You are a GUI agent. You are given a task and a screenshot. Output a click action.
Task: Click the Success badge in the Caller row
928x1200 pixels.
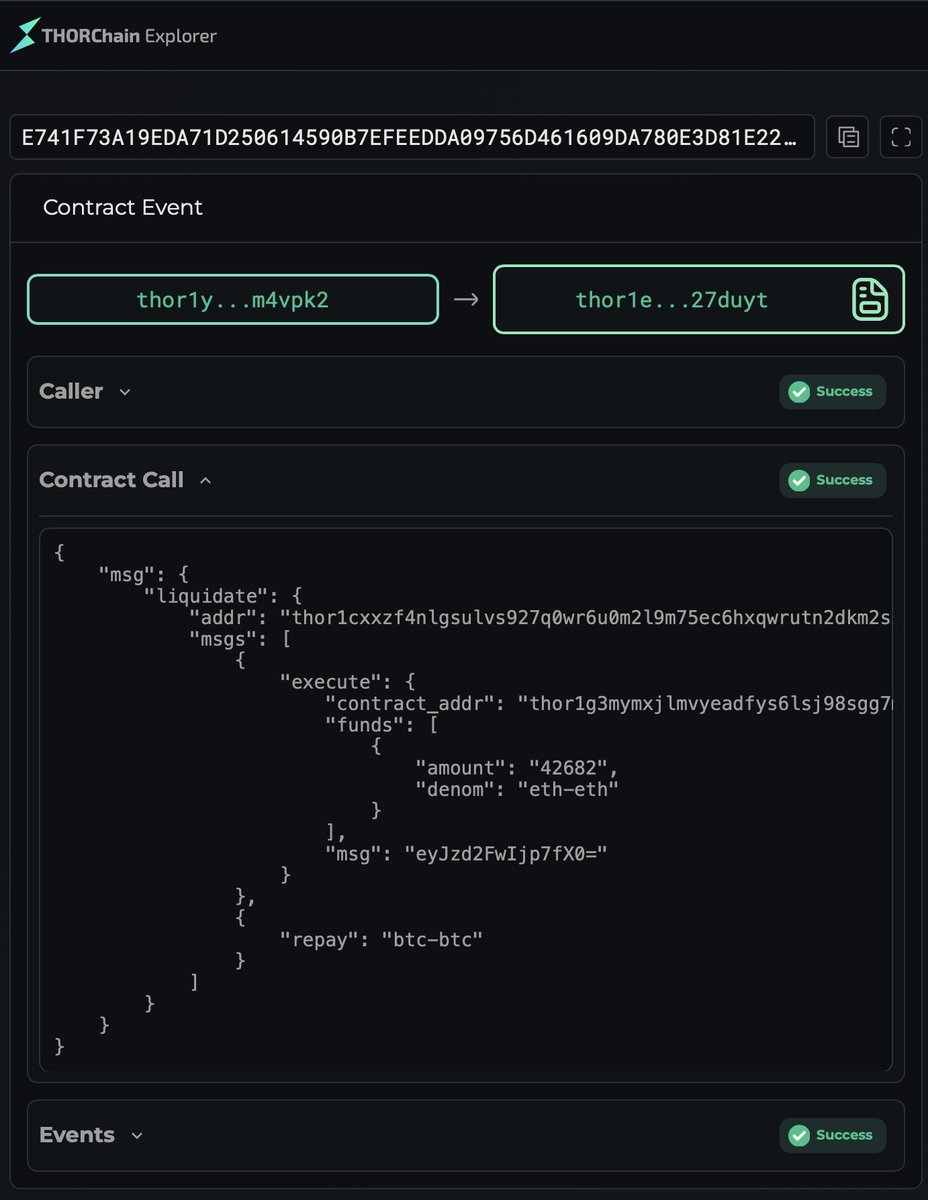pyautogui.click(x=833, y=392)
